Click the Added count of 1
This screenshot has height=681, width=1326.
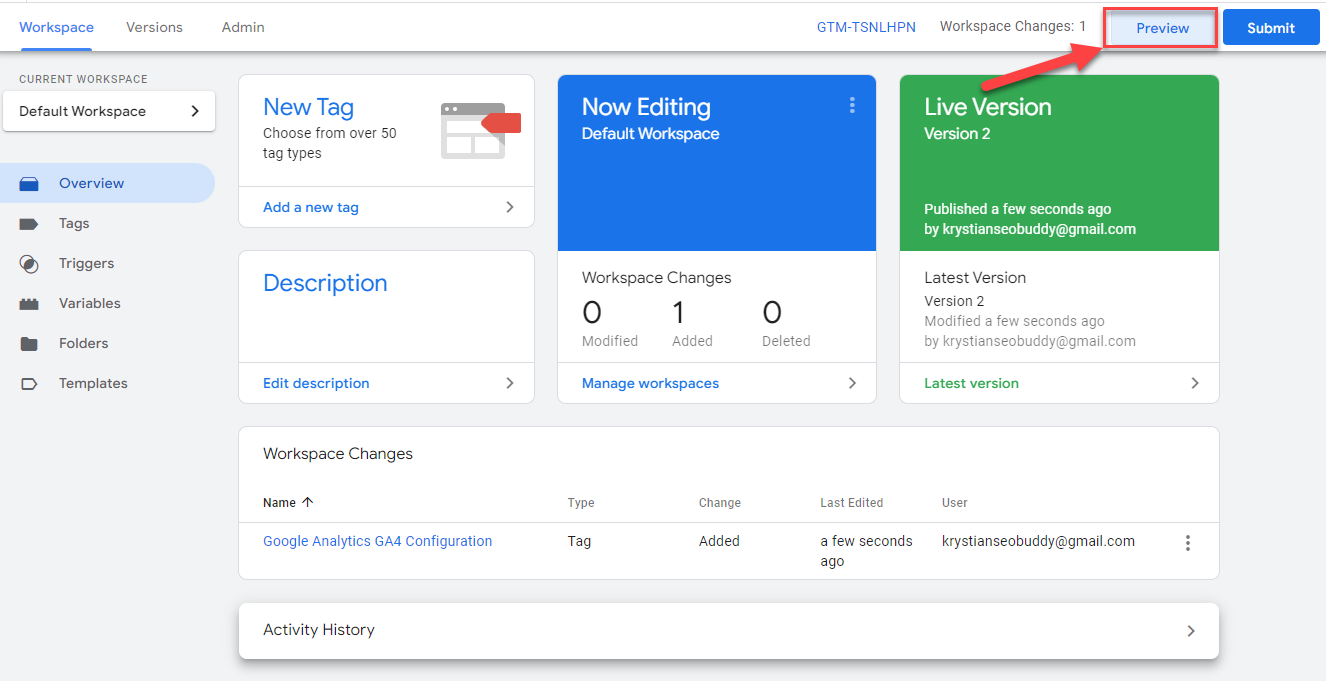[678, 314]
